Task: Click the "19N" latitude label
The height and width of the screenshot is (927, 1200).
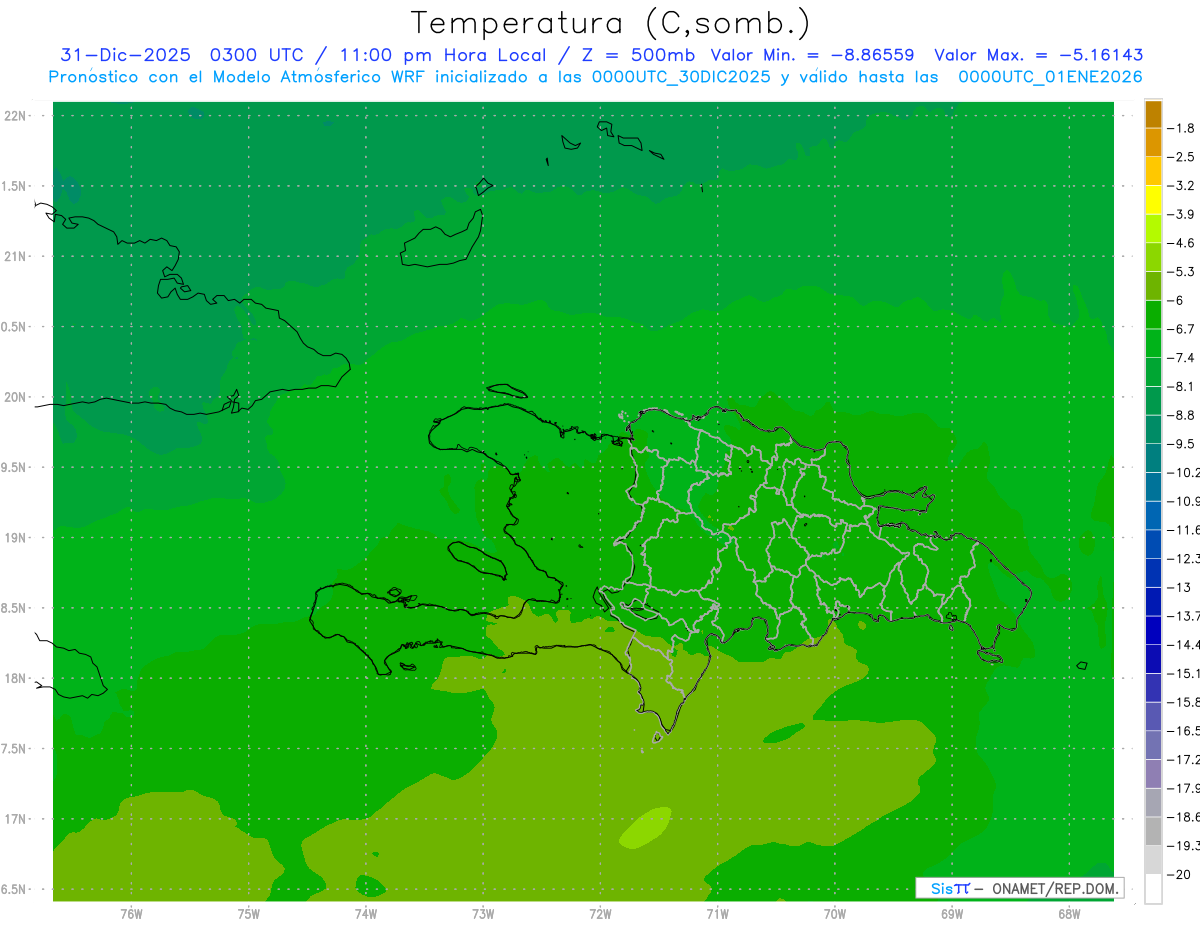Action: tap(17, 538)
